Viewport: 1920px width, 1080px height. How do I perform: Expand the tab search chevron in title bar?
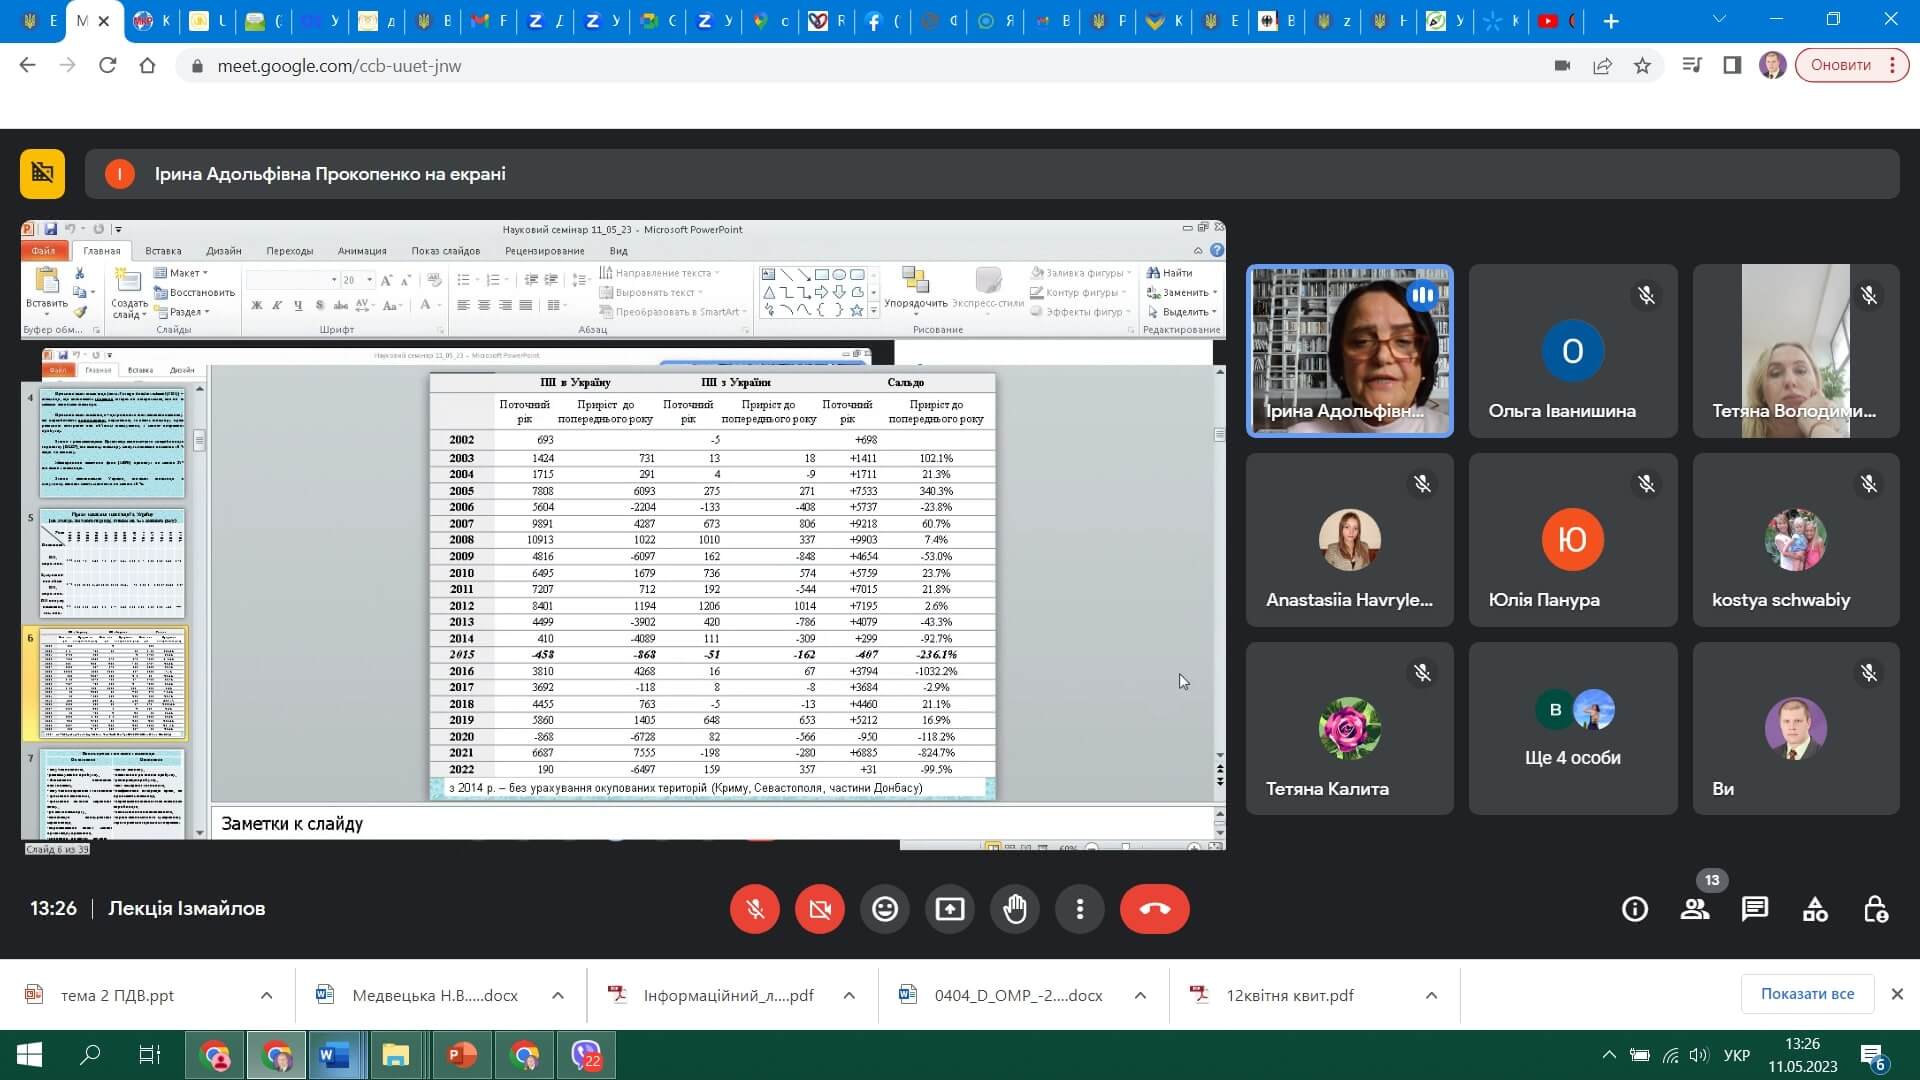(x=1719, y=20)
